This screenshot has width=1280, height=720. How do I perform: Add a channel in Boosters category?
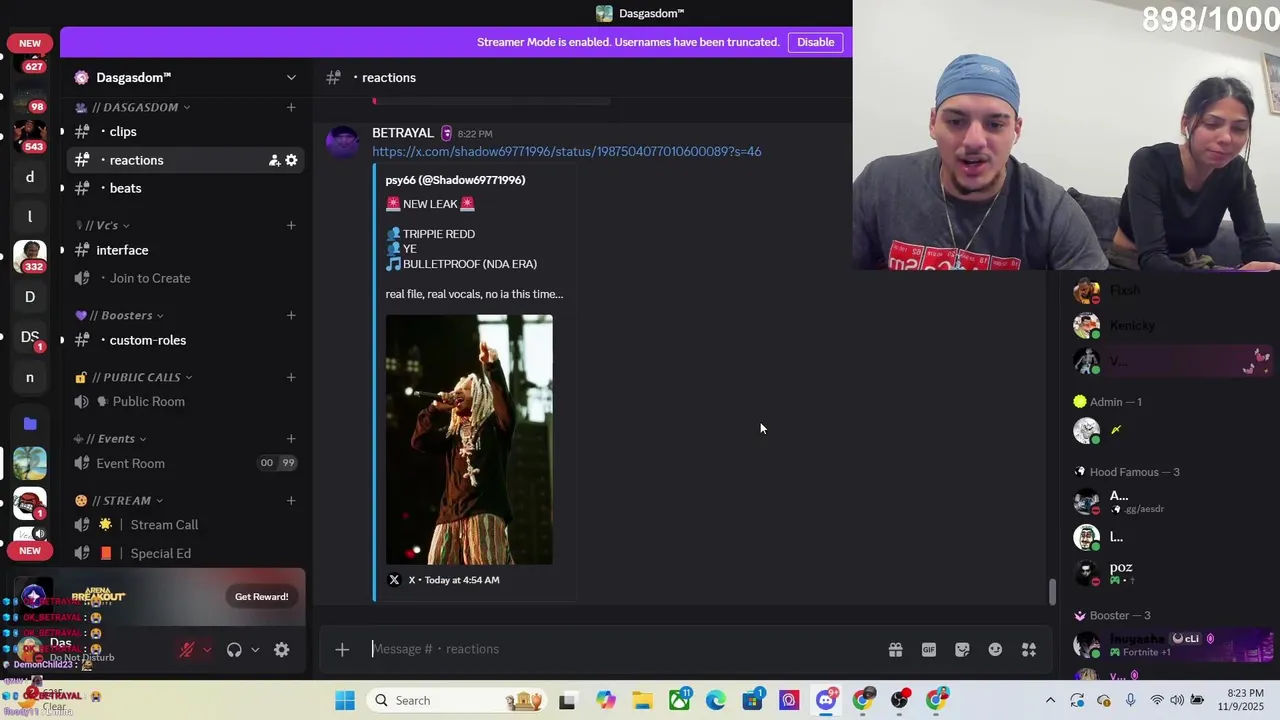tap(291, 315)
